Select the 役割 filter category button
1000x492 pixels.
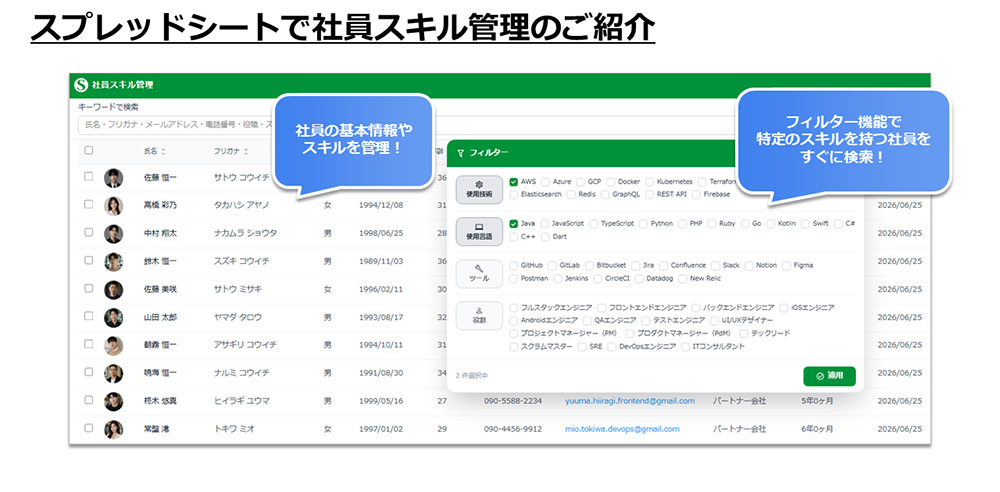(479, 316)
